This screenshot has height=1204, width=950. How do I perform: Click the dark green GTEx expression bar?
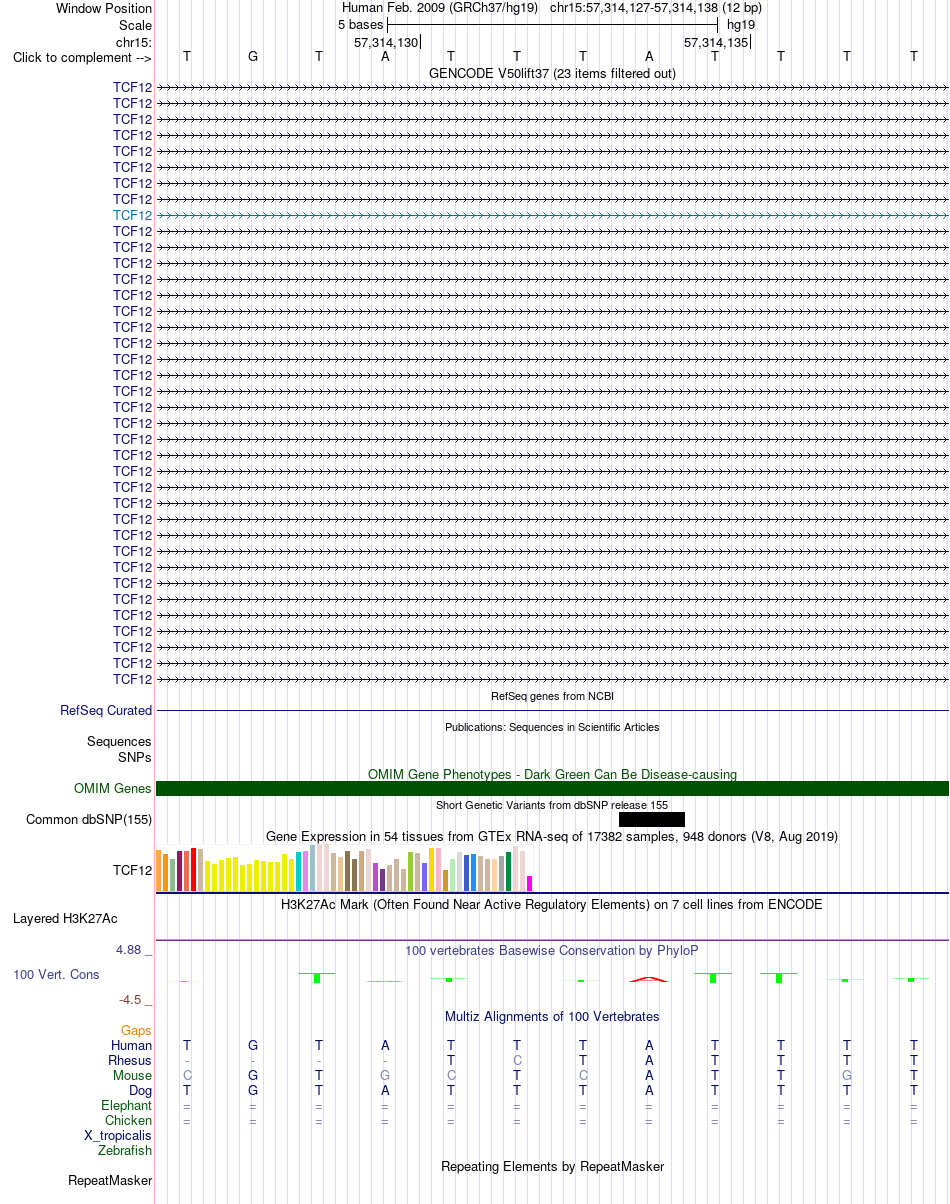click(509, 871)
